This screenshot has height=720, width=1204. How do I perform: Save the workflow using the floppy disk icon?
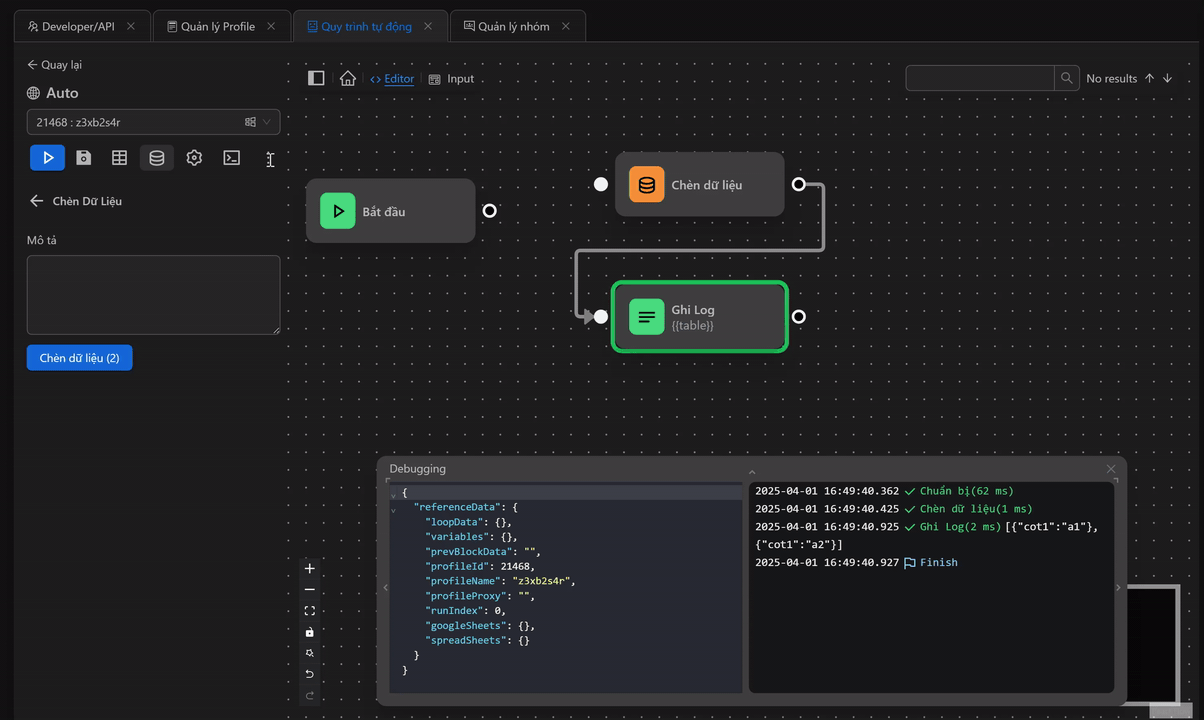pyautogui.click(x=84, y=157)
